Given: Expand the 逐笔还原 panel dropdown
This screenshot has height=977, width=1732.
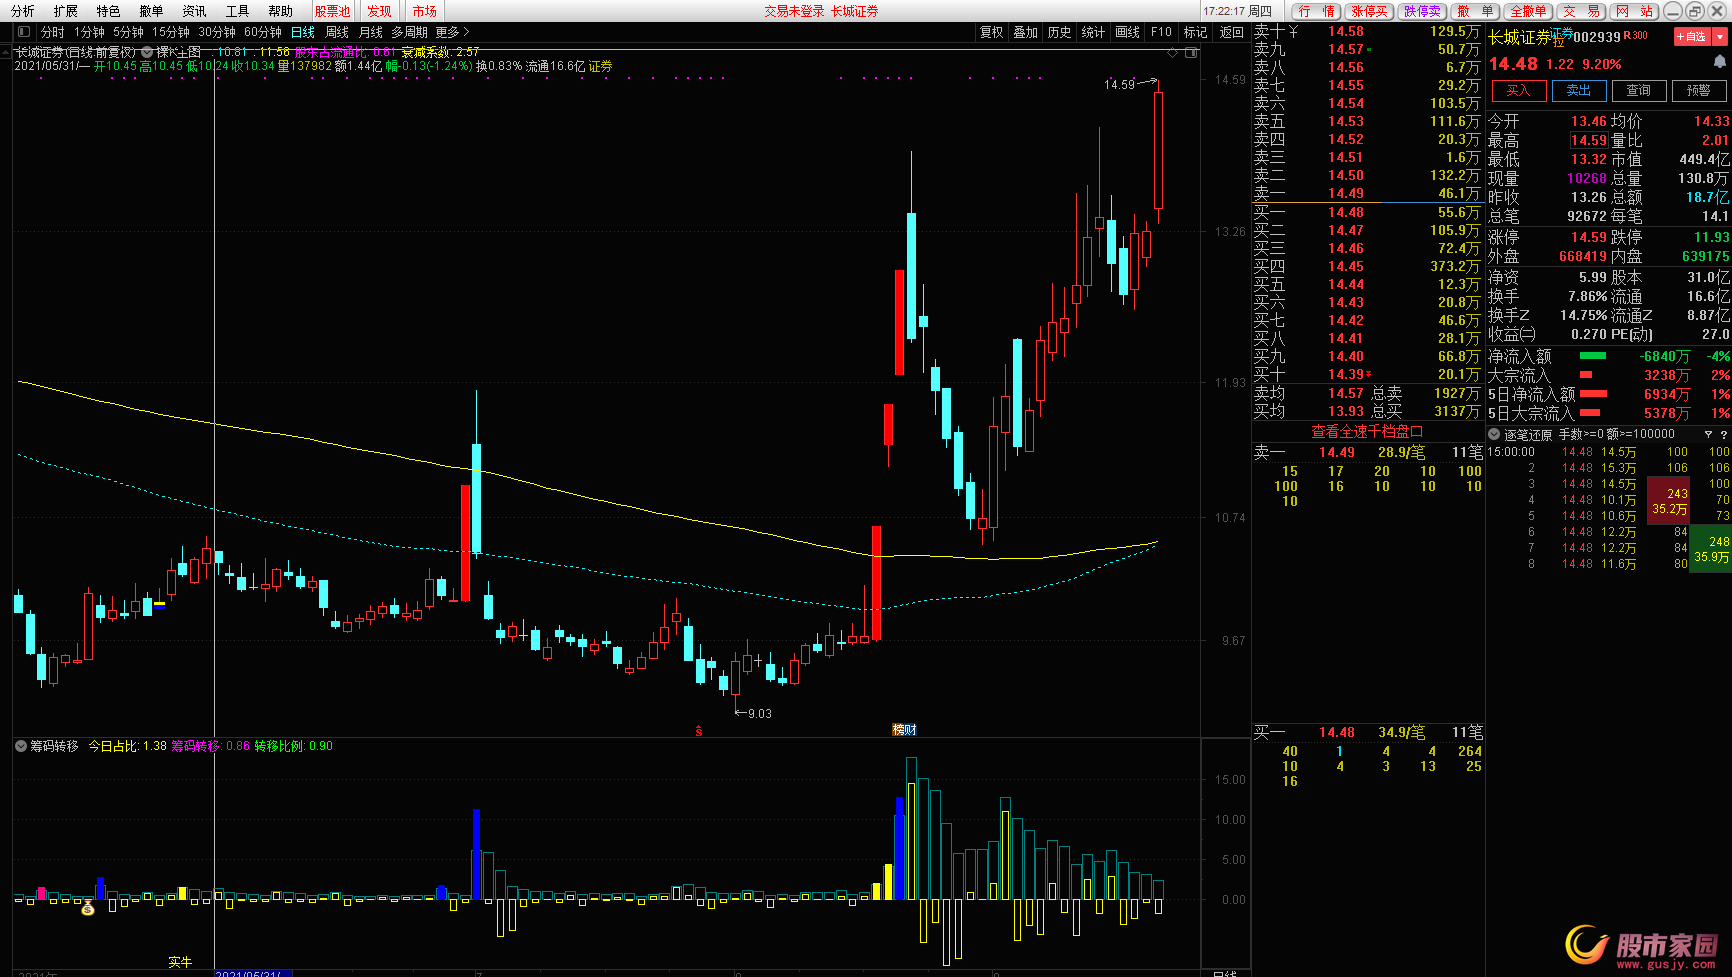Looking at the screenshot, I should pos(1495,435).
